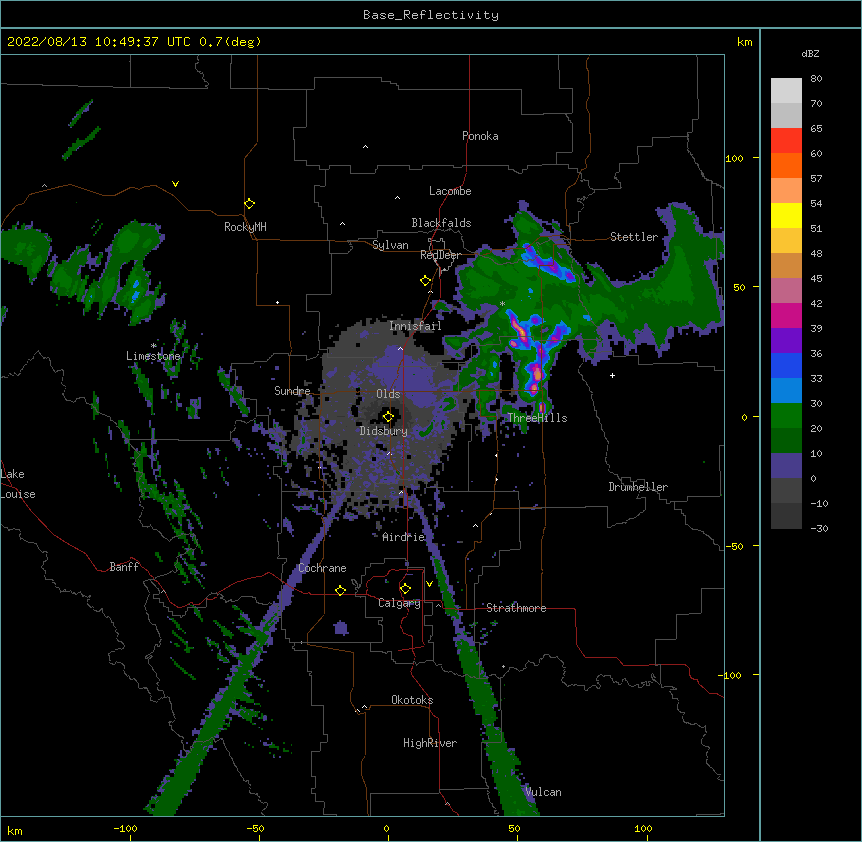Screen dimensions: 862x842
Task: Select the radar site diamond above Didsbury
Action: (x=388, y=417)
